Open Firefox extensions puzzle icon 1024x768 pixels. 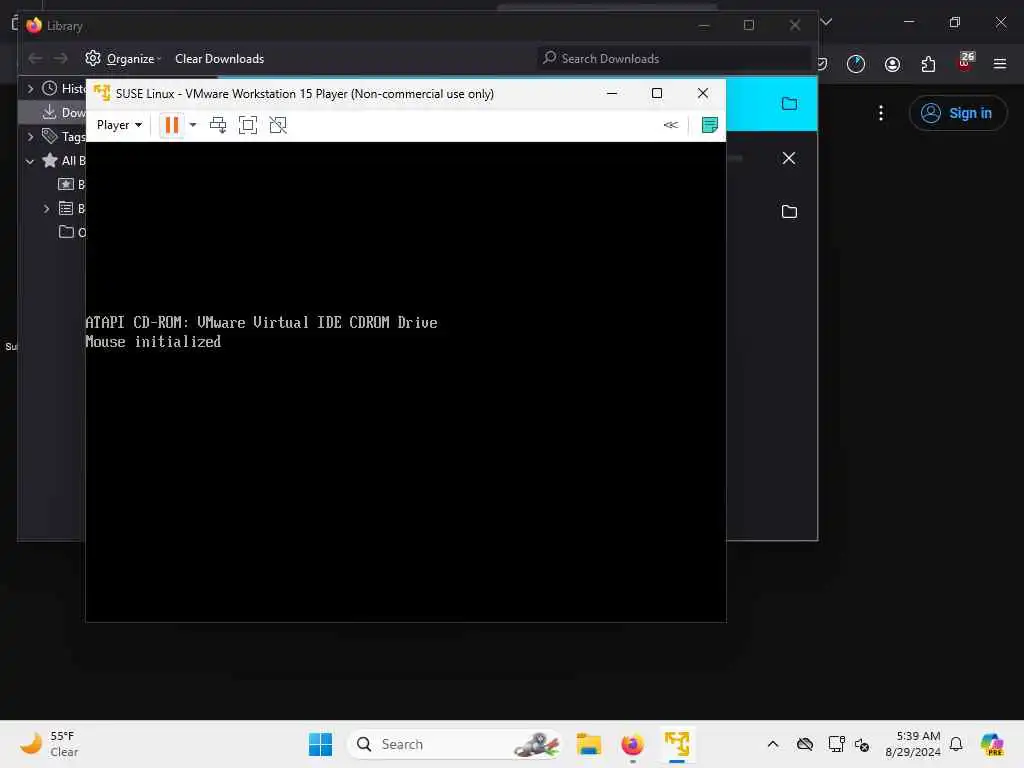pos(928,63)
